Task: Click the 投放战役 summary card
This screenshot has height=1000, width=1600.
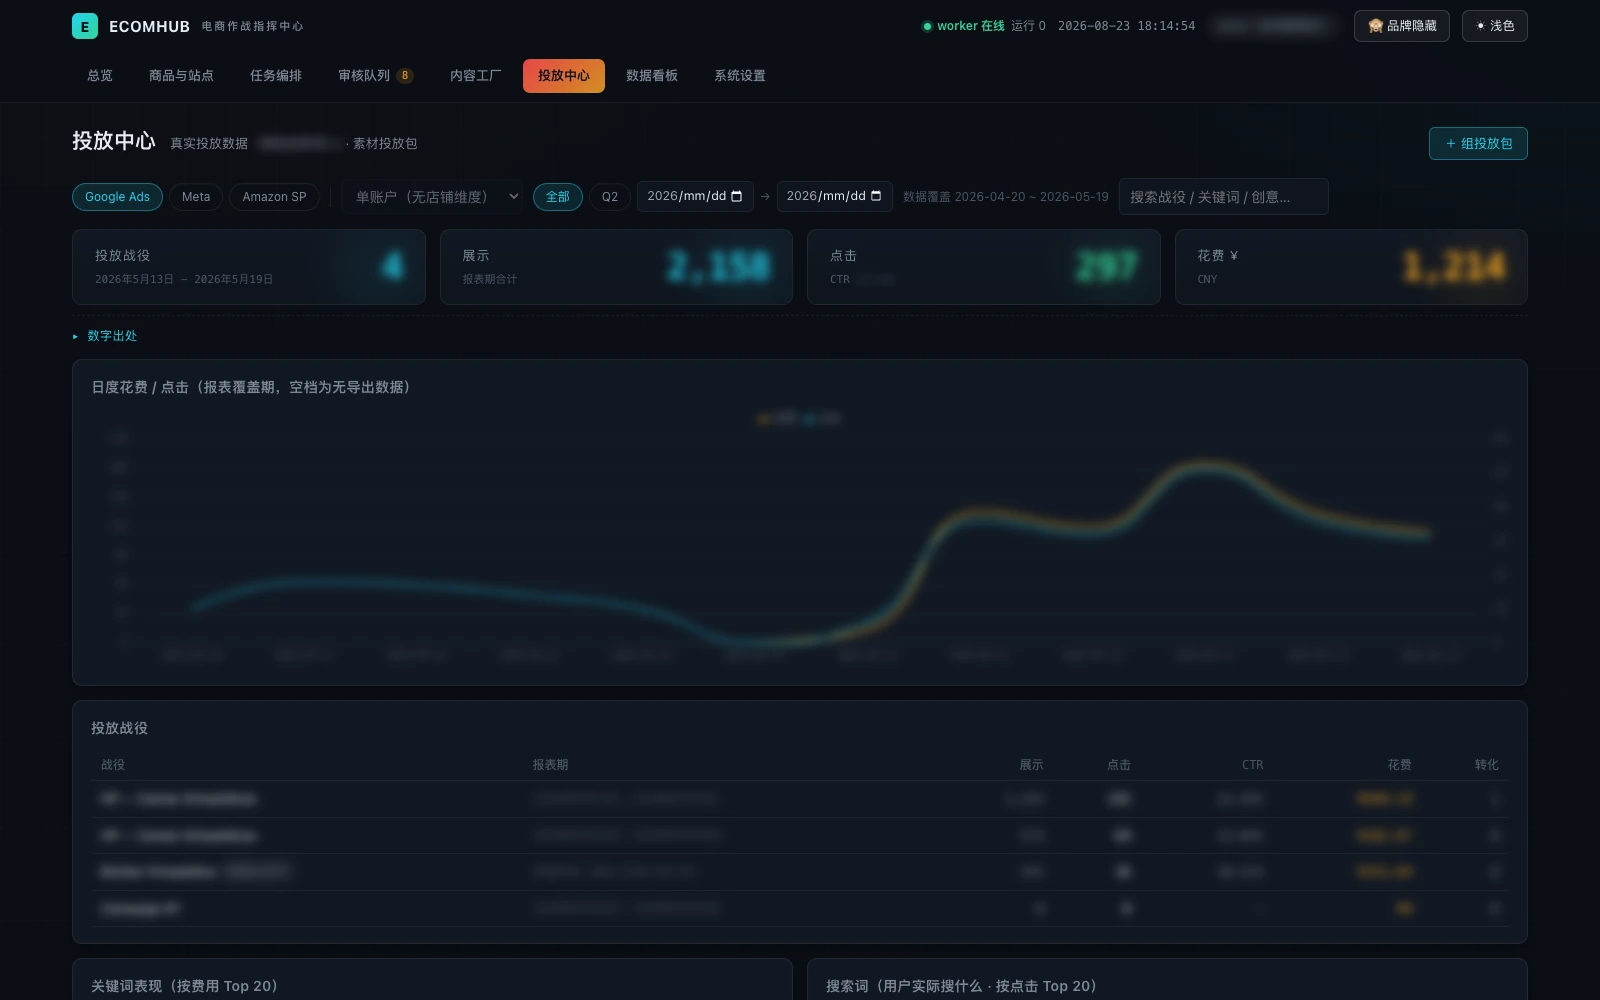Action: (x=249, y=267)
